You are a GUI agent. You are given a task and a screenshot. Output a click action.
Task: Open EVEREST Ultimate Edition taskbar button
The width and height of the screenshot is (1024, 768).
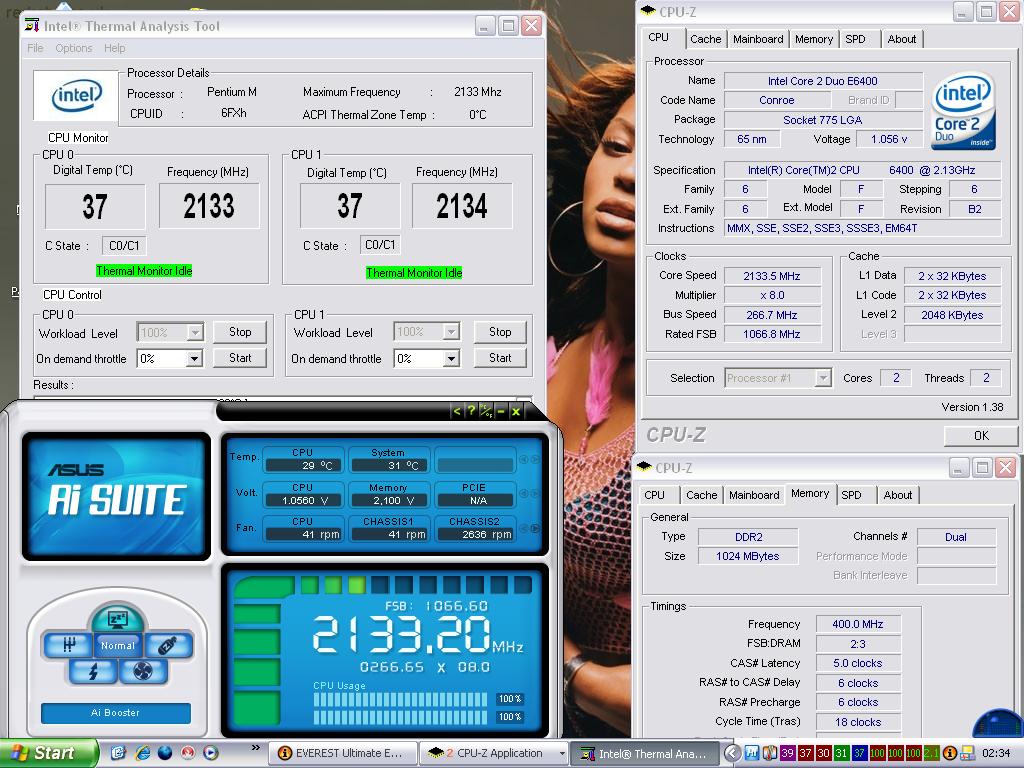(342, 753)
